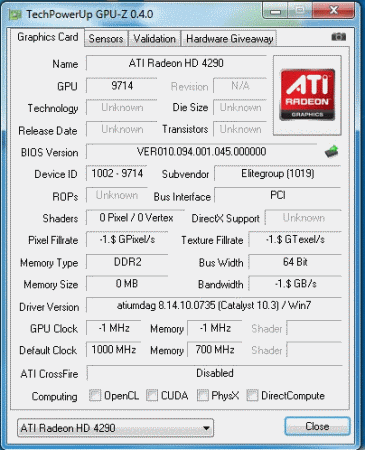Viewport: 365px width, 450px height.
Task: Click the DirectX Support Unknown field
Action: 303,218
